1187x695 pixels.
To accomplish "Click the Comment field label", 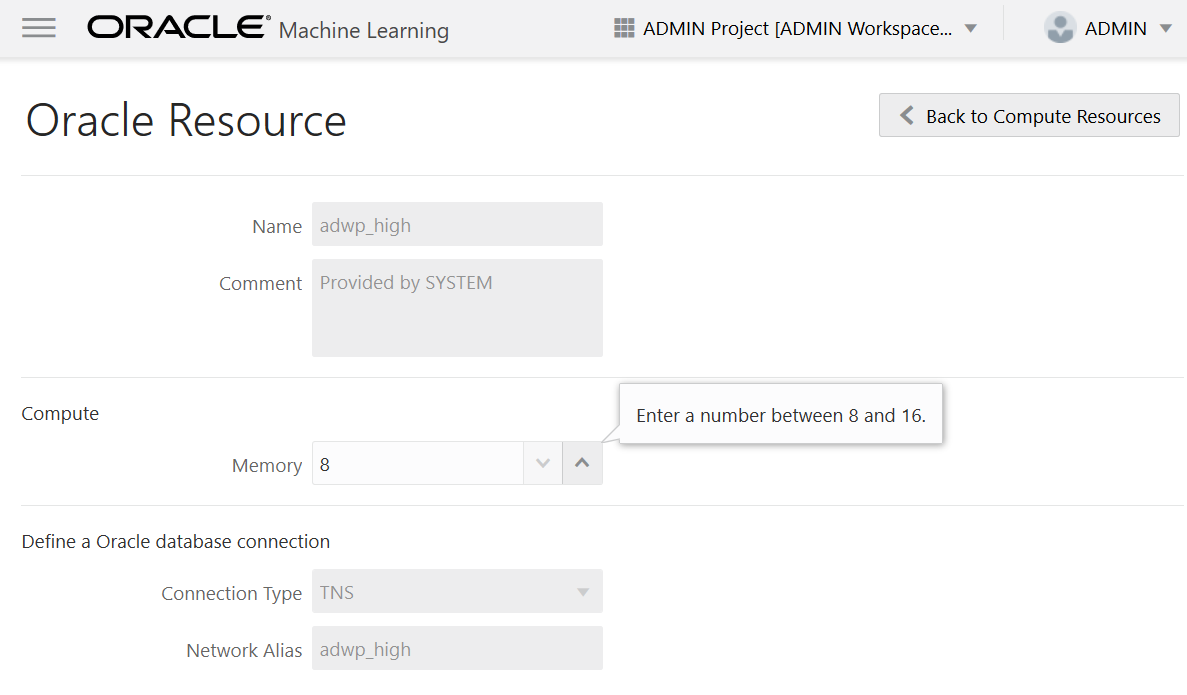I will pos(260,283).
